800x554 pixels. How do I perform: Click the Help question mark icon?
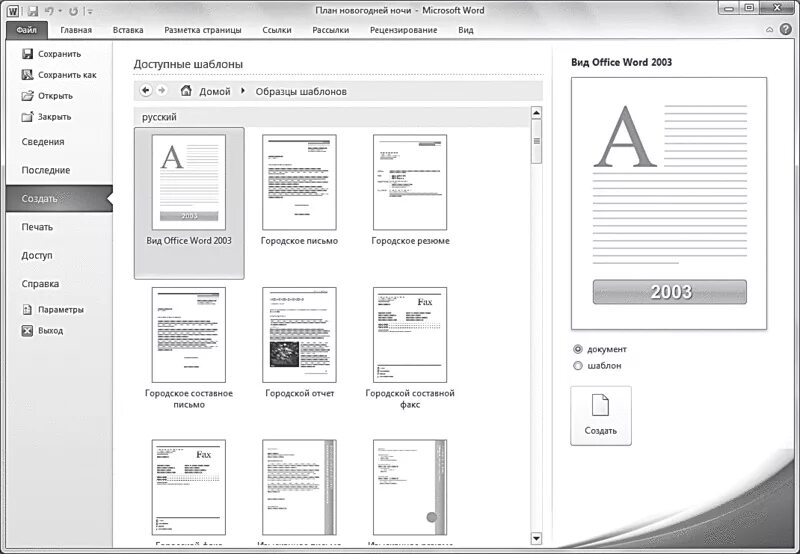786,30
